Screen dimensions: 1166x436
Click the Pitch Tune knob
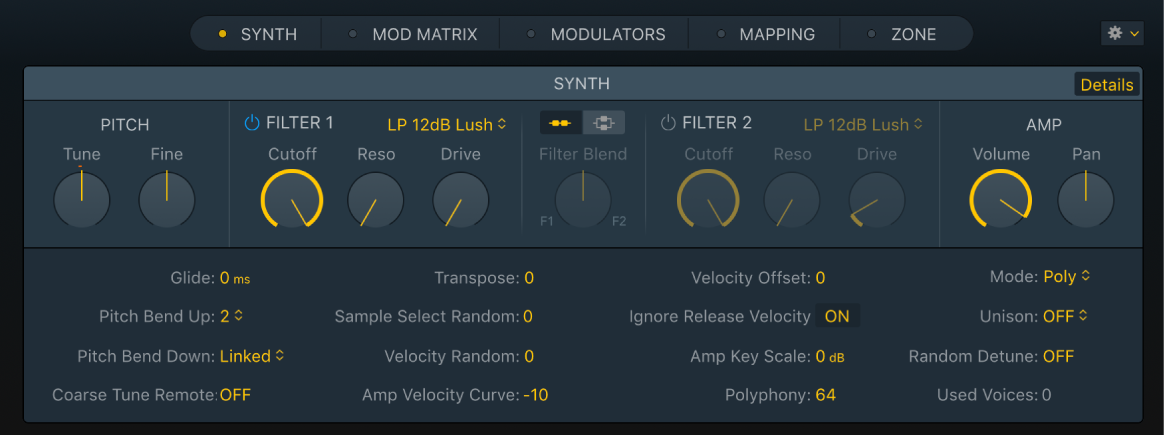coord(82,198)
